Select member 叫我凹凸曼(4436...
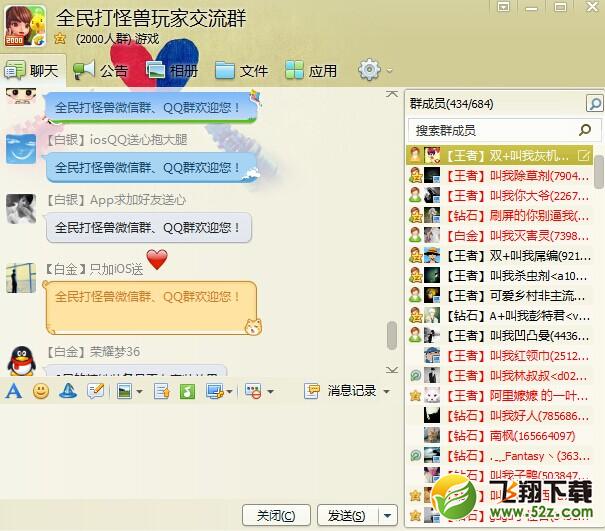605x531 pixels. coord(499,336)
